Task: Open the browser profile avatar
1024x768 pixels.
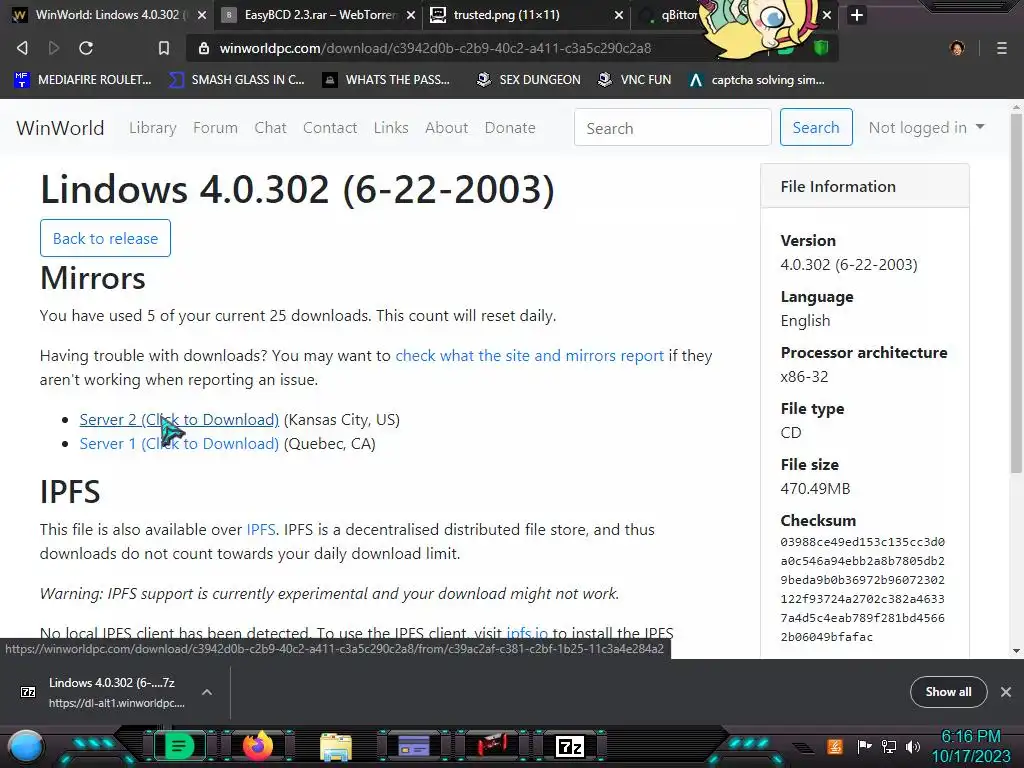Action: [957, 48]
